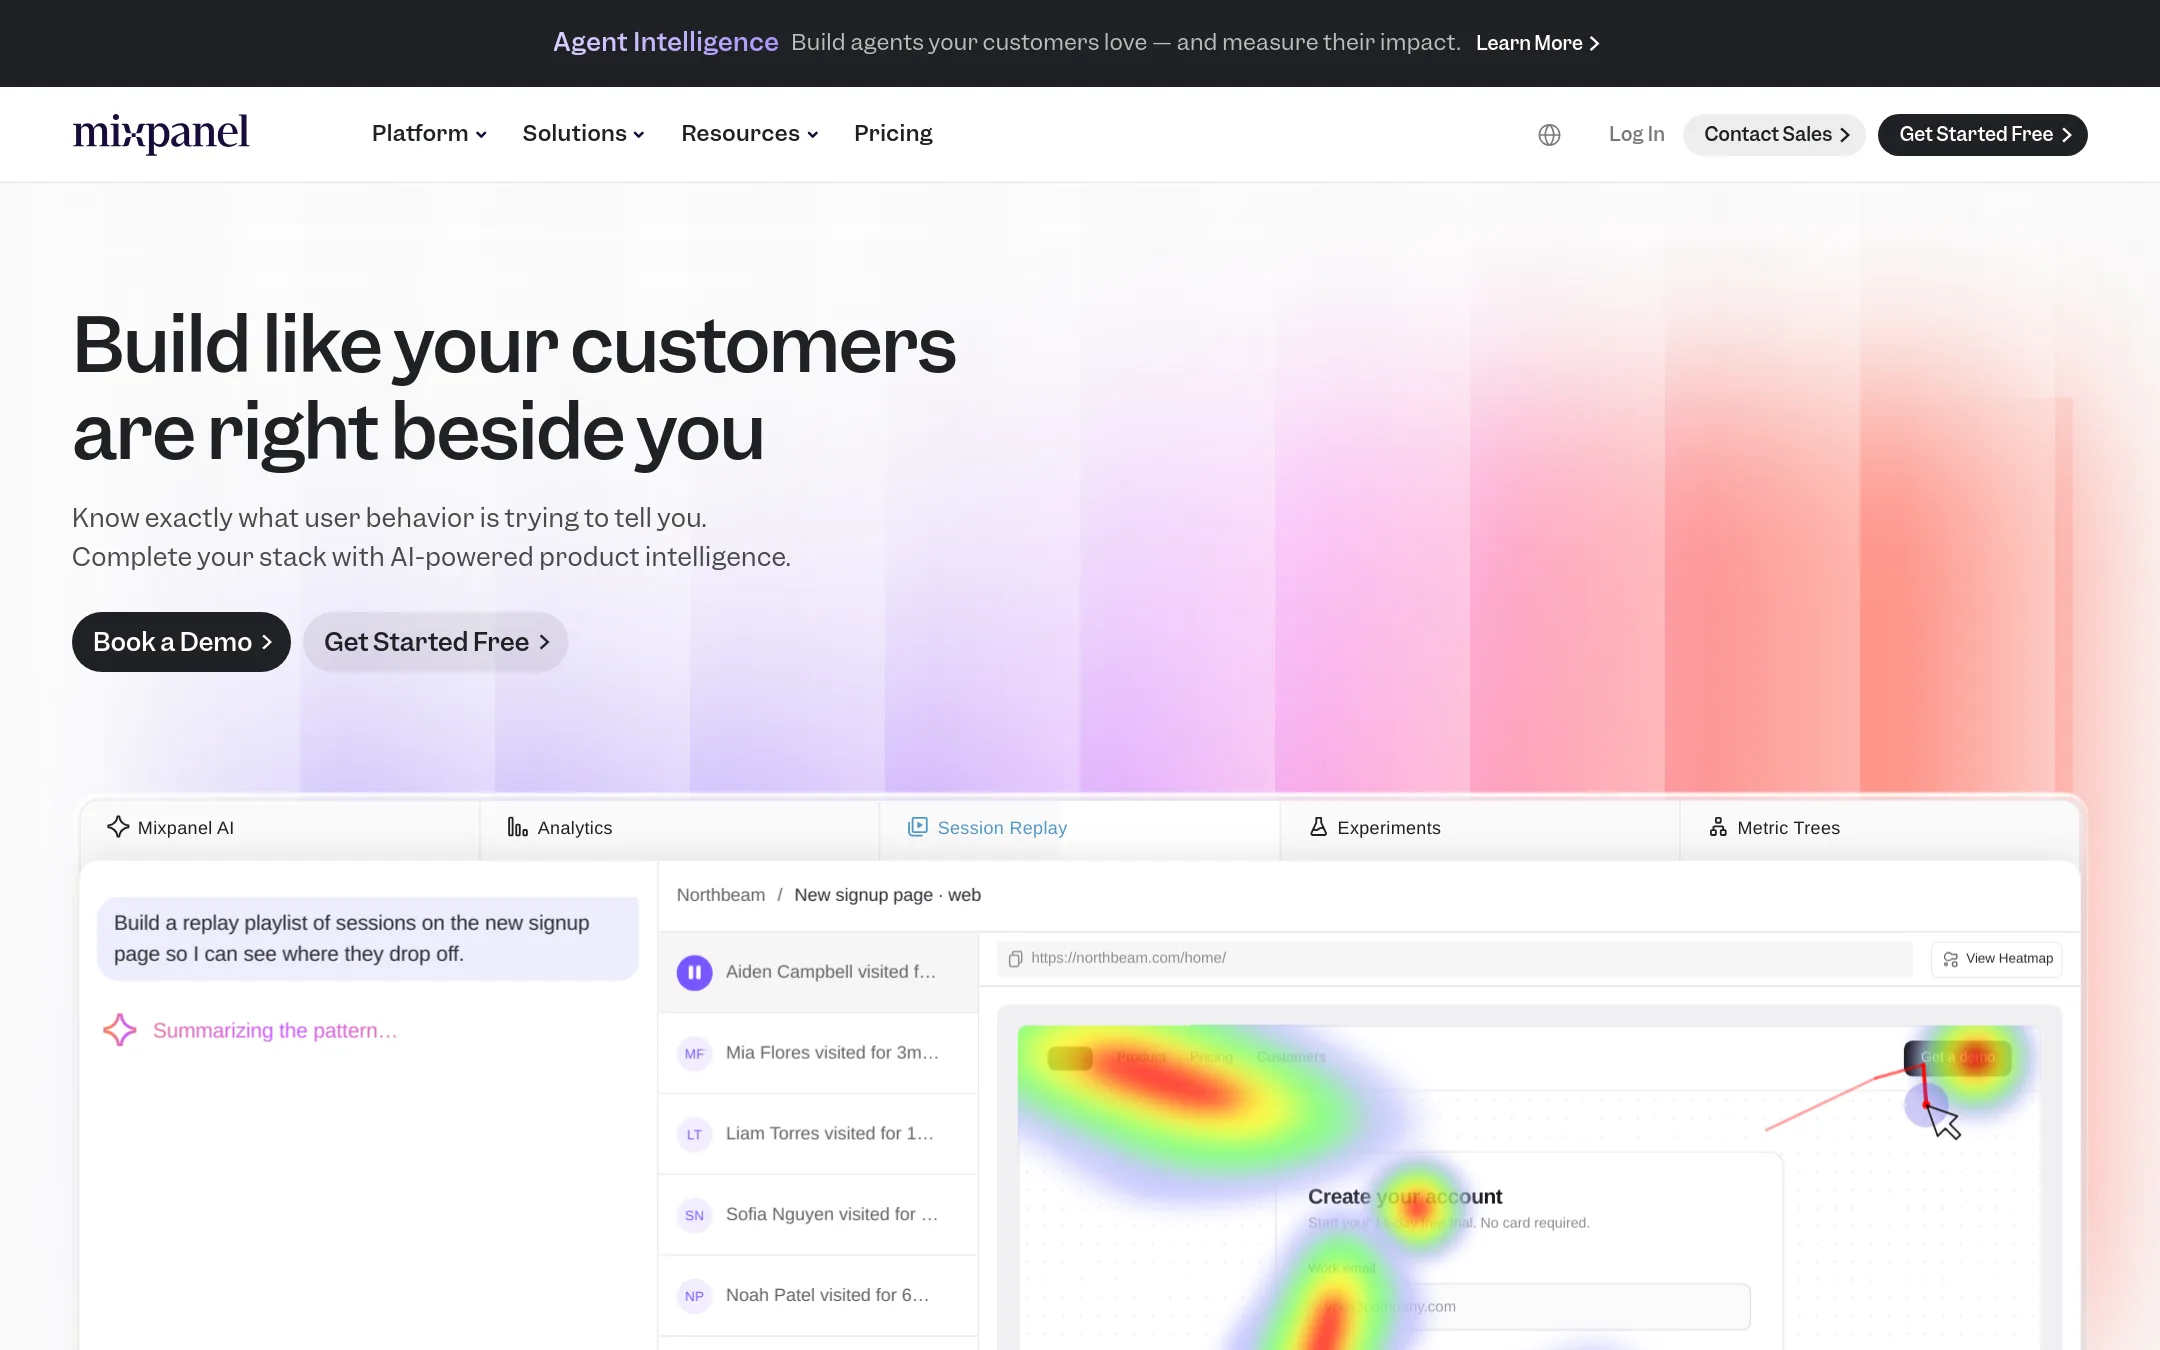Switch to the Analytics tab
This screenshot has height=1350, width=2160.
(x=680, y=828)
